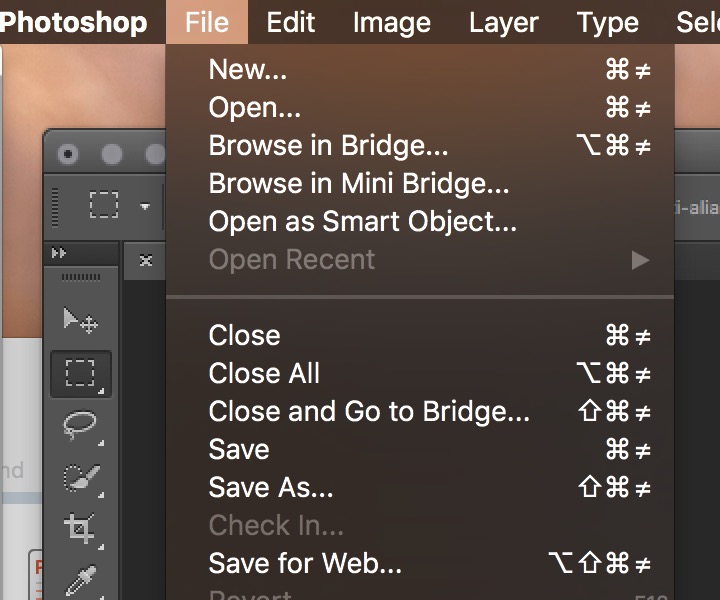Screen dimensions: 720x600
Task: Select the Rectangular Marquee tool in toolbox
Action: click(x=80, y=374)
